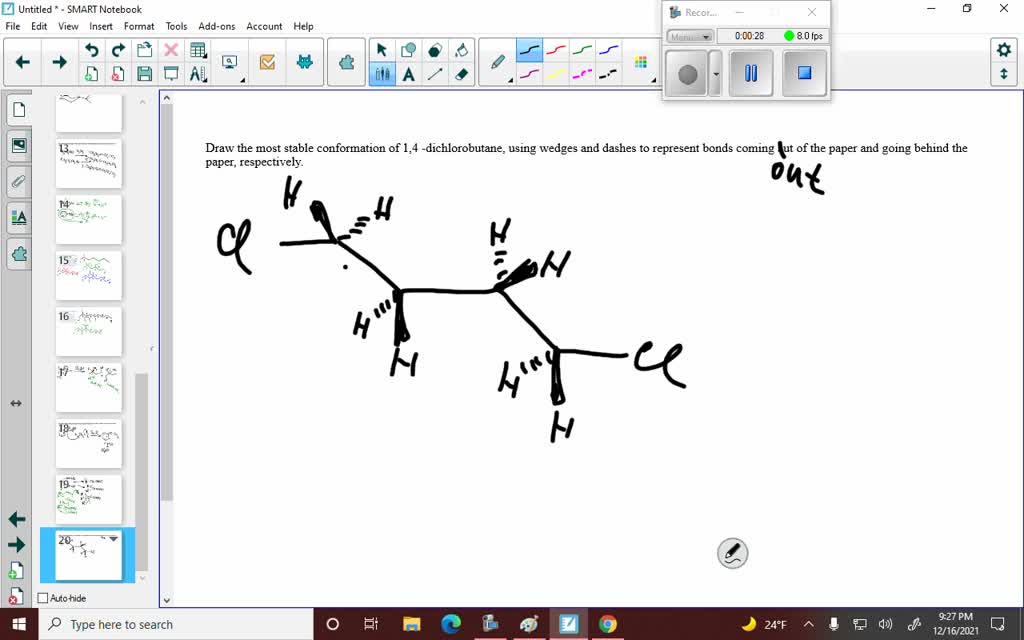Open the Gallery sidebar tab
This screenshot has width=1024, height=640.
[18, 145]
